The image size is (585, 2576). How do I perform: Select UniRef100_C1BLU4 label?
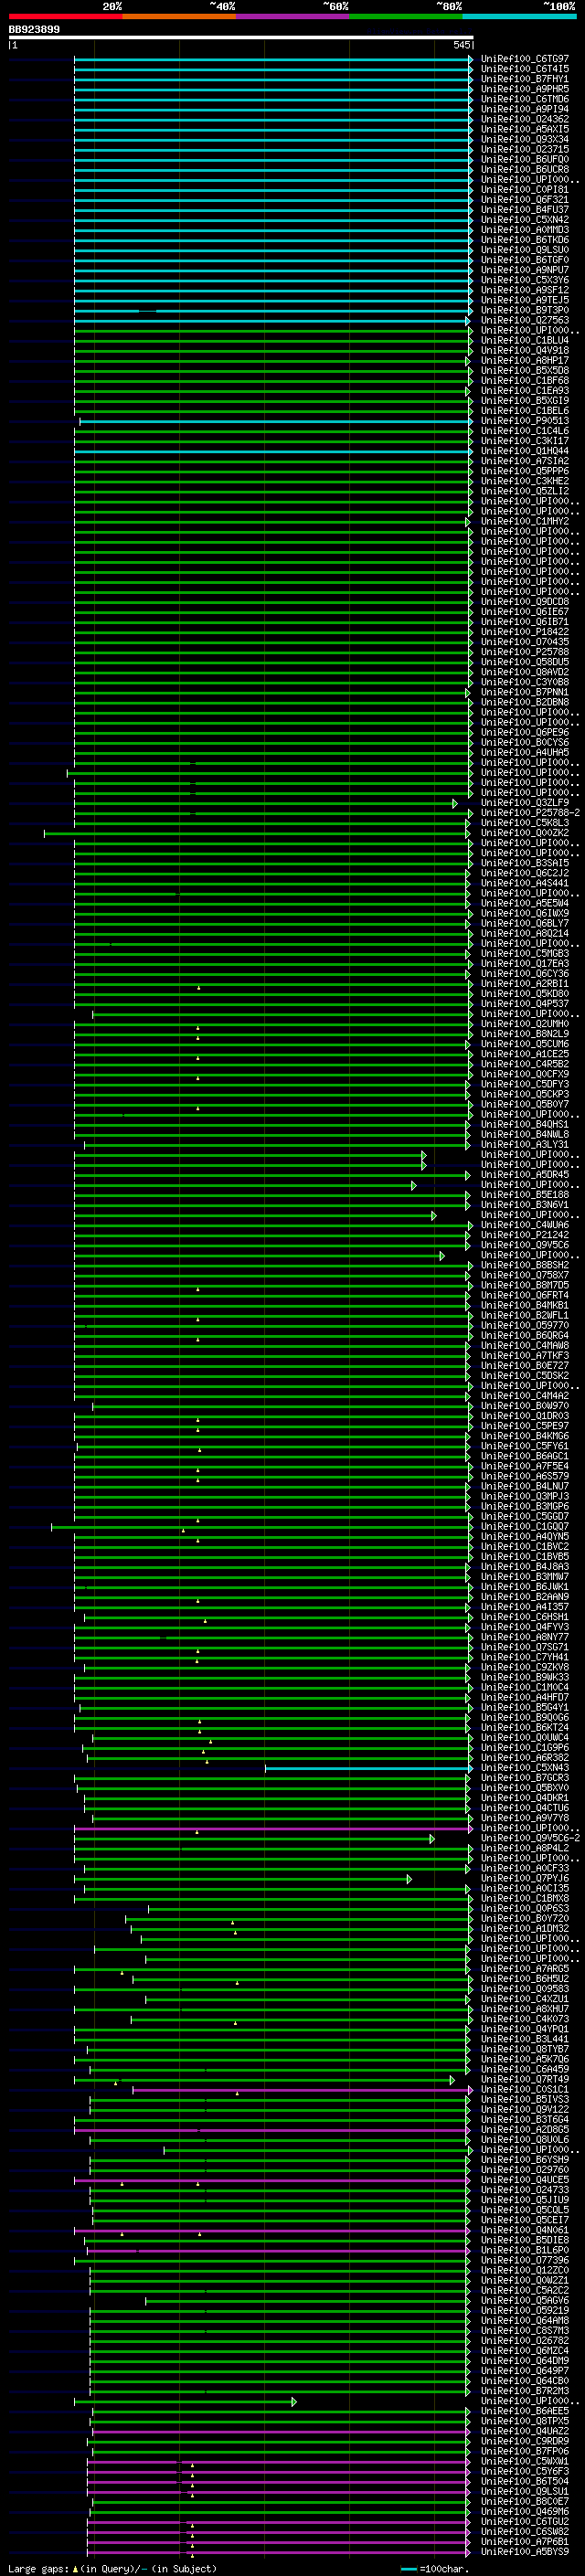point(524,340)
